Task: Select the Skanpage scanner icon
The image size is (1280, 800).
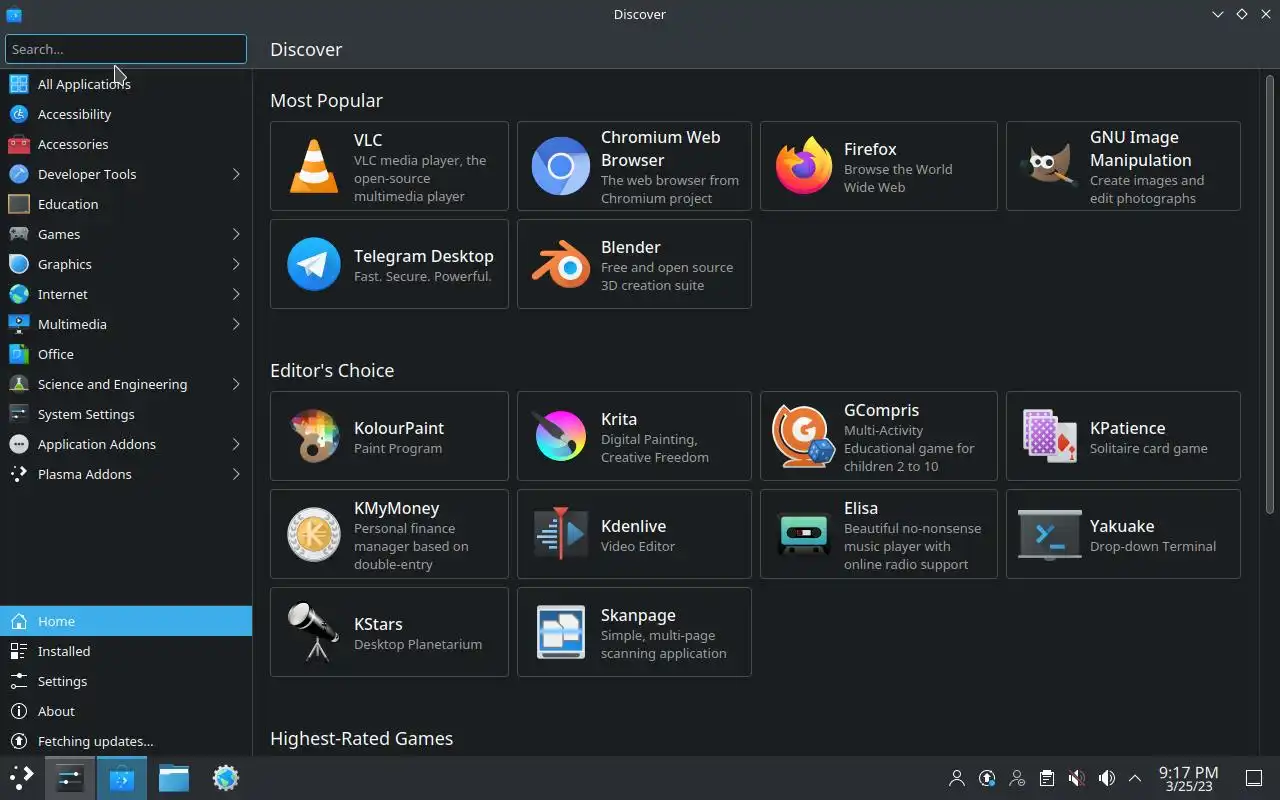Action: pos(560,632)
